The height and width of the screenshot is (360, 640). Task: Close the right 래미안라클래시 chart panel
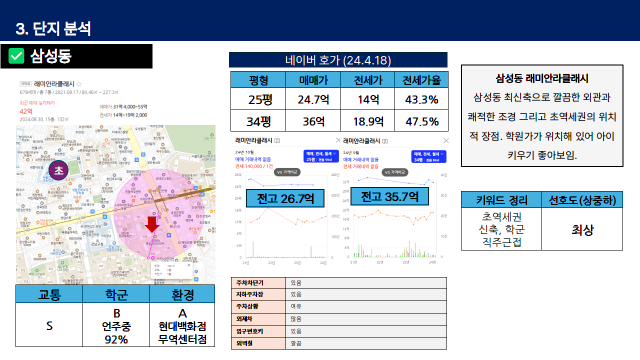(x=446, y=140)
